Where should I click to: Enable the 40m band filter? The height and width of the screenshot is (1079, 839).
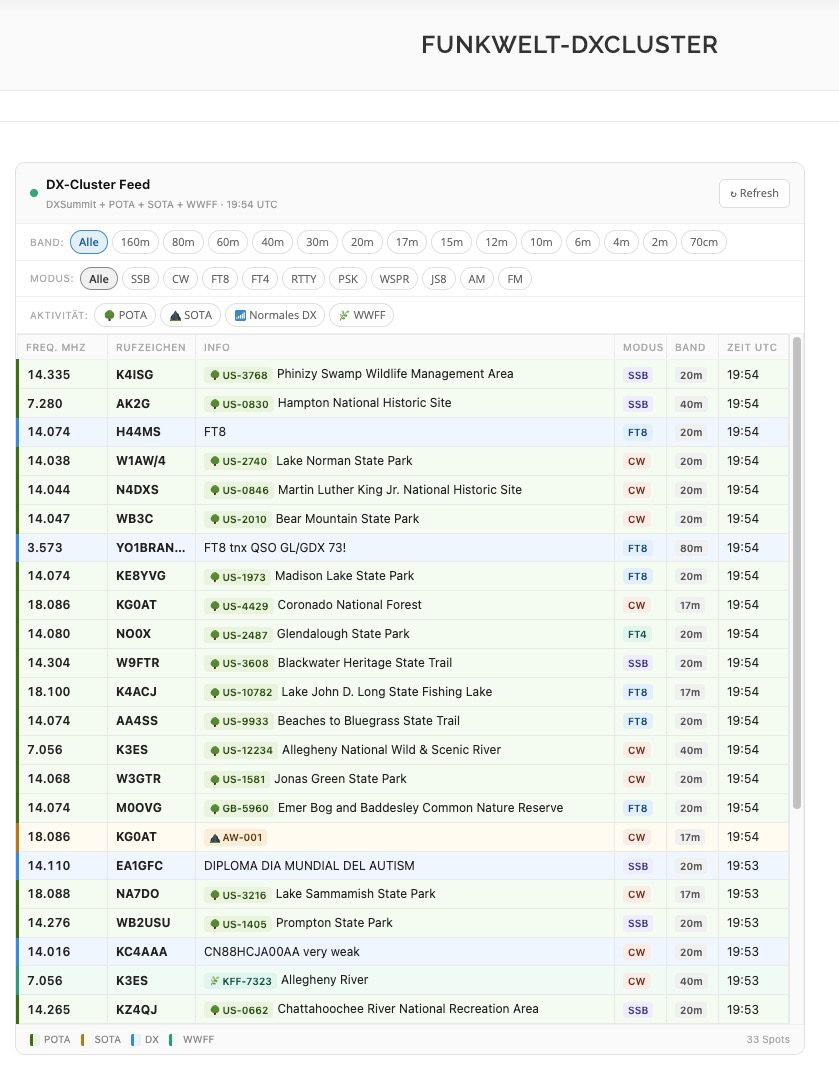pyautogui.click(x=273, y=242)
